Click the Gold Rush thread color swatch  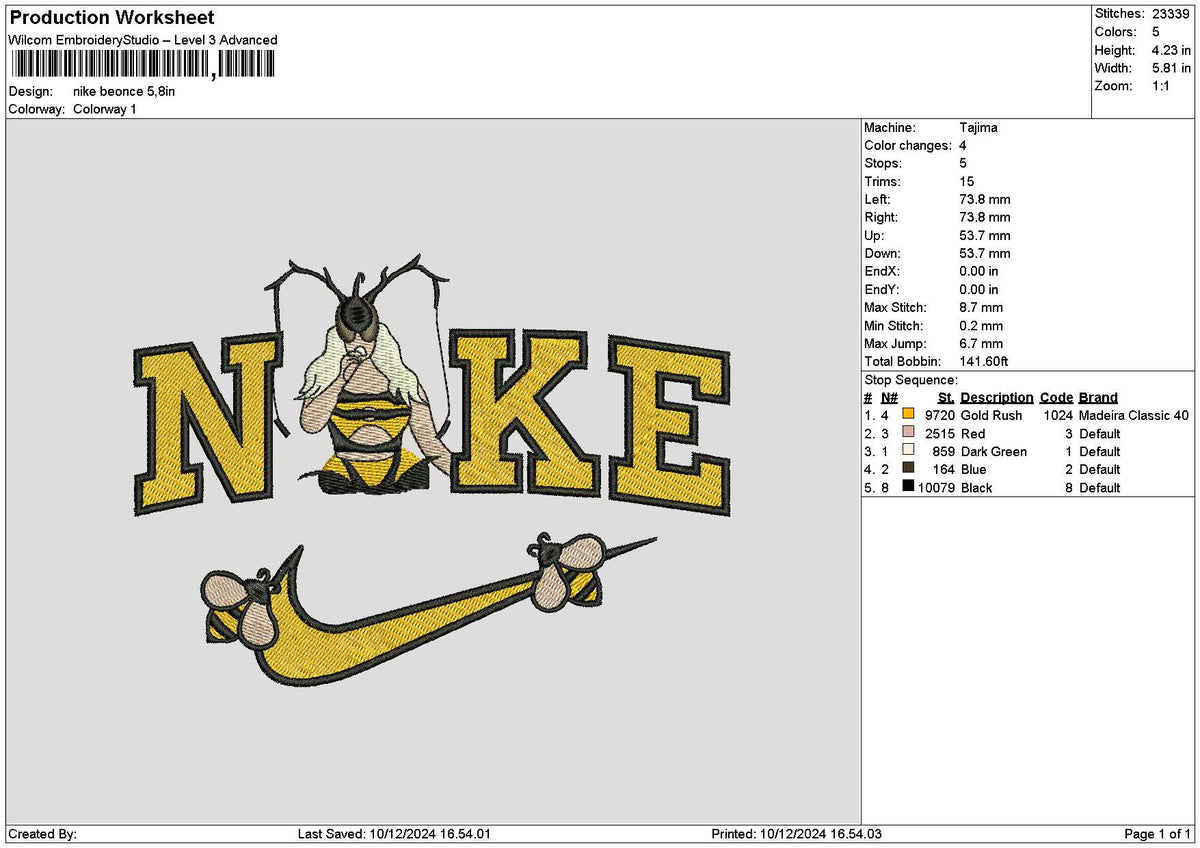(908, 414)
